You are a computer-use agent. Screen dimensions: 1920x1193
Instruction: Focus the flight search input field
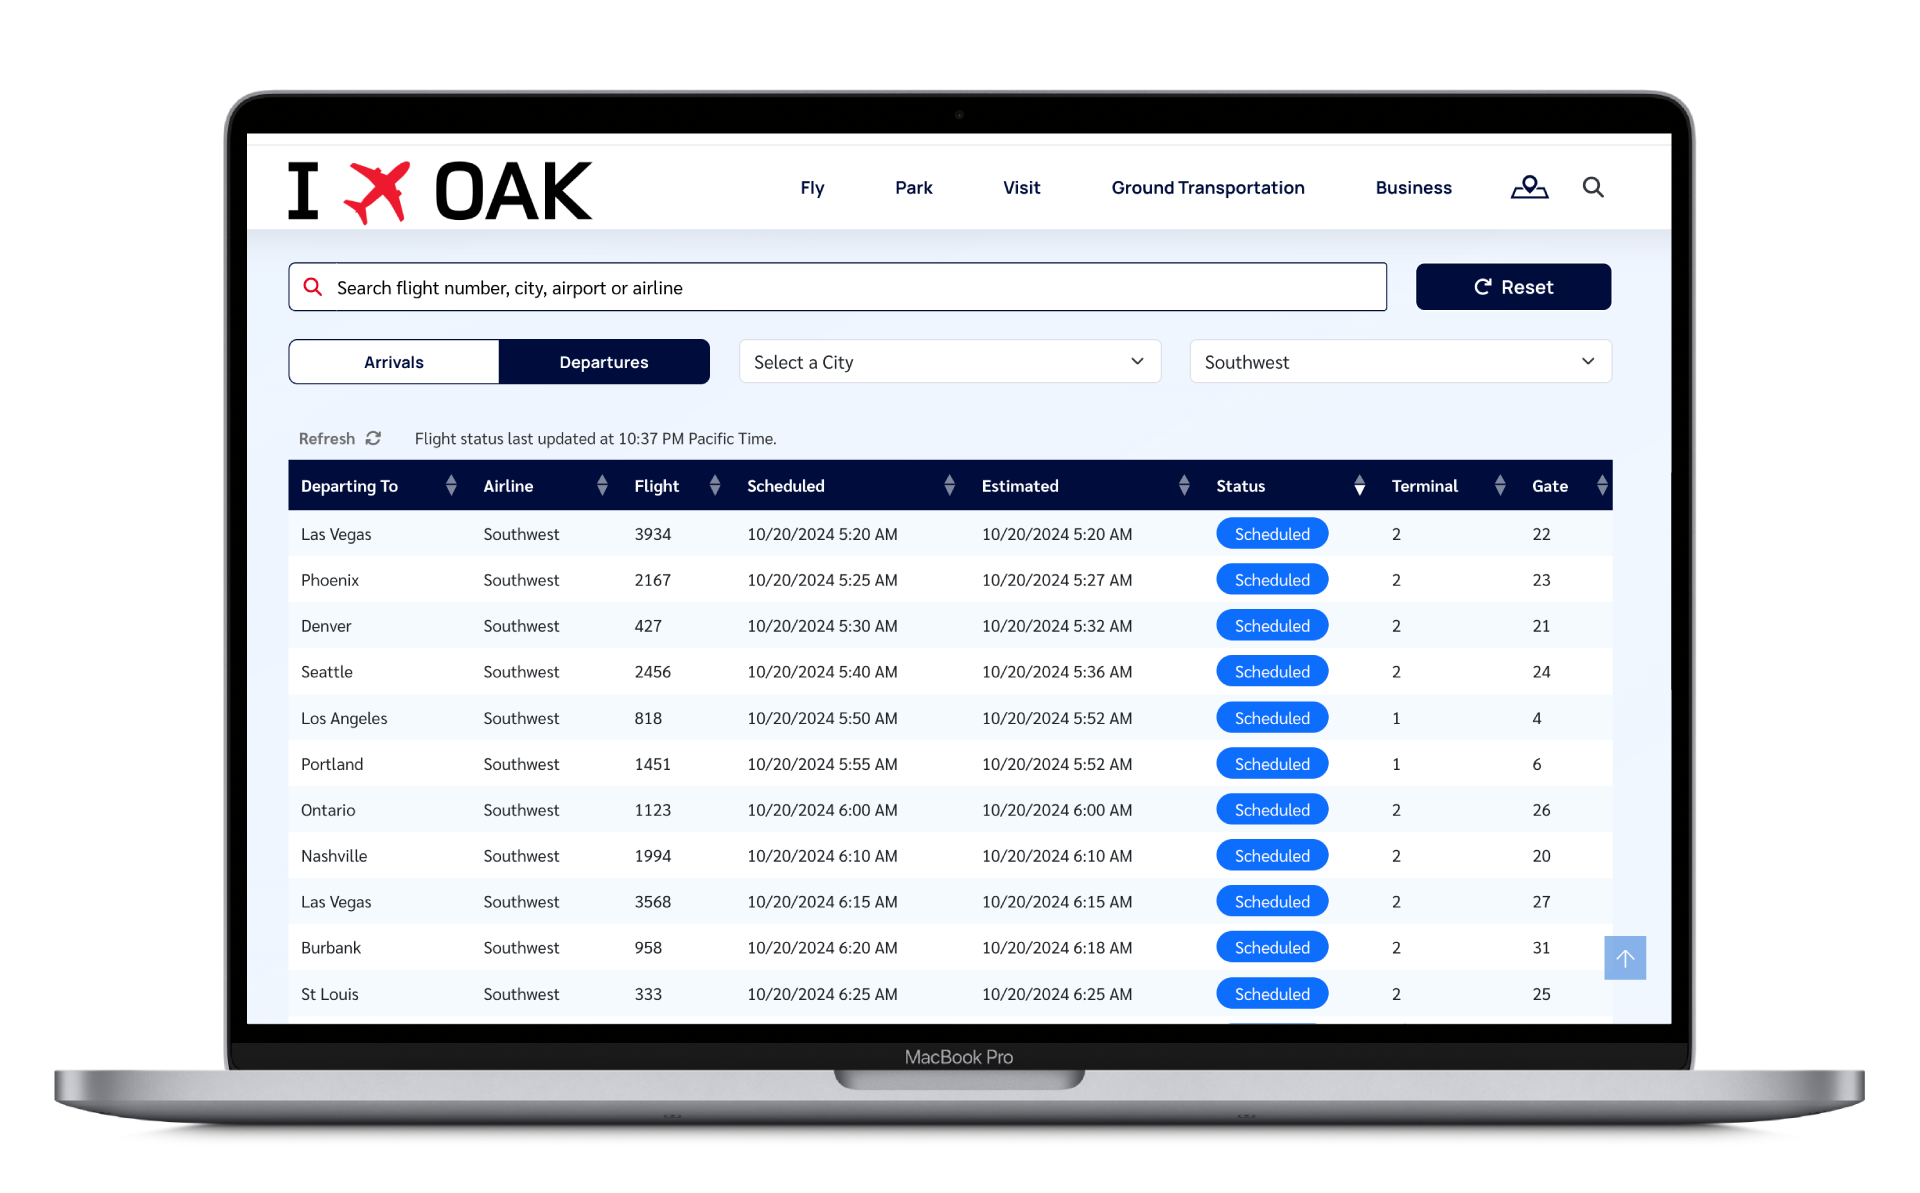pyautogui.click(x=837, y=287)
